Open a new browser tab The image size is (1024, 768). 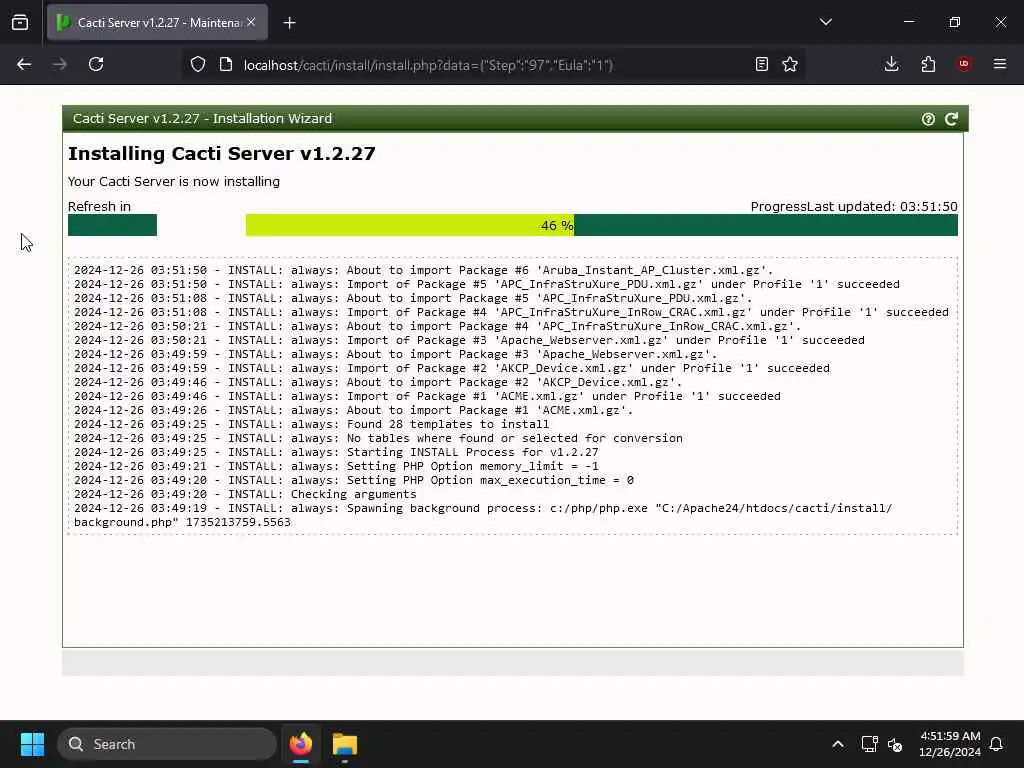click(x=289, y=23)
